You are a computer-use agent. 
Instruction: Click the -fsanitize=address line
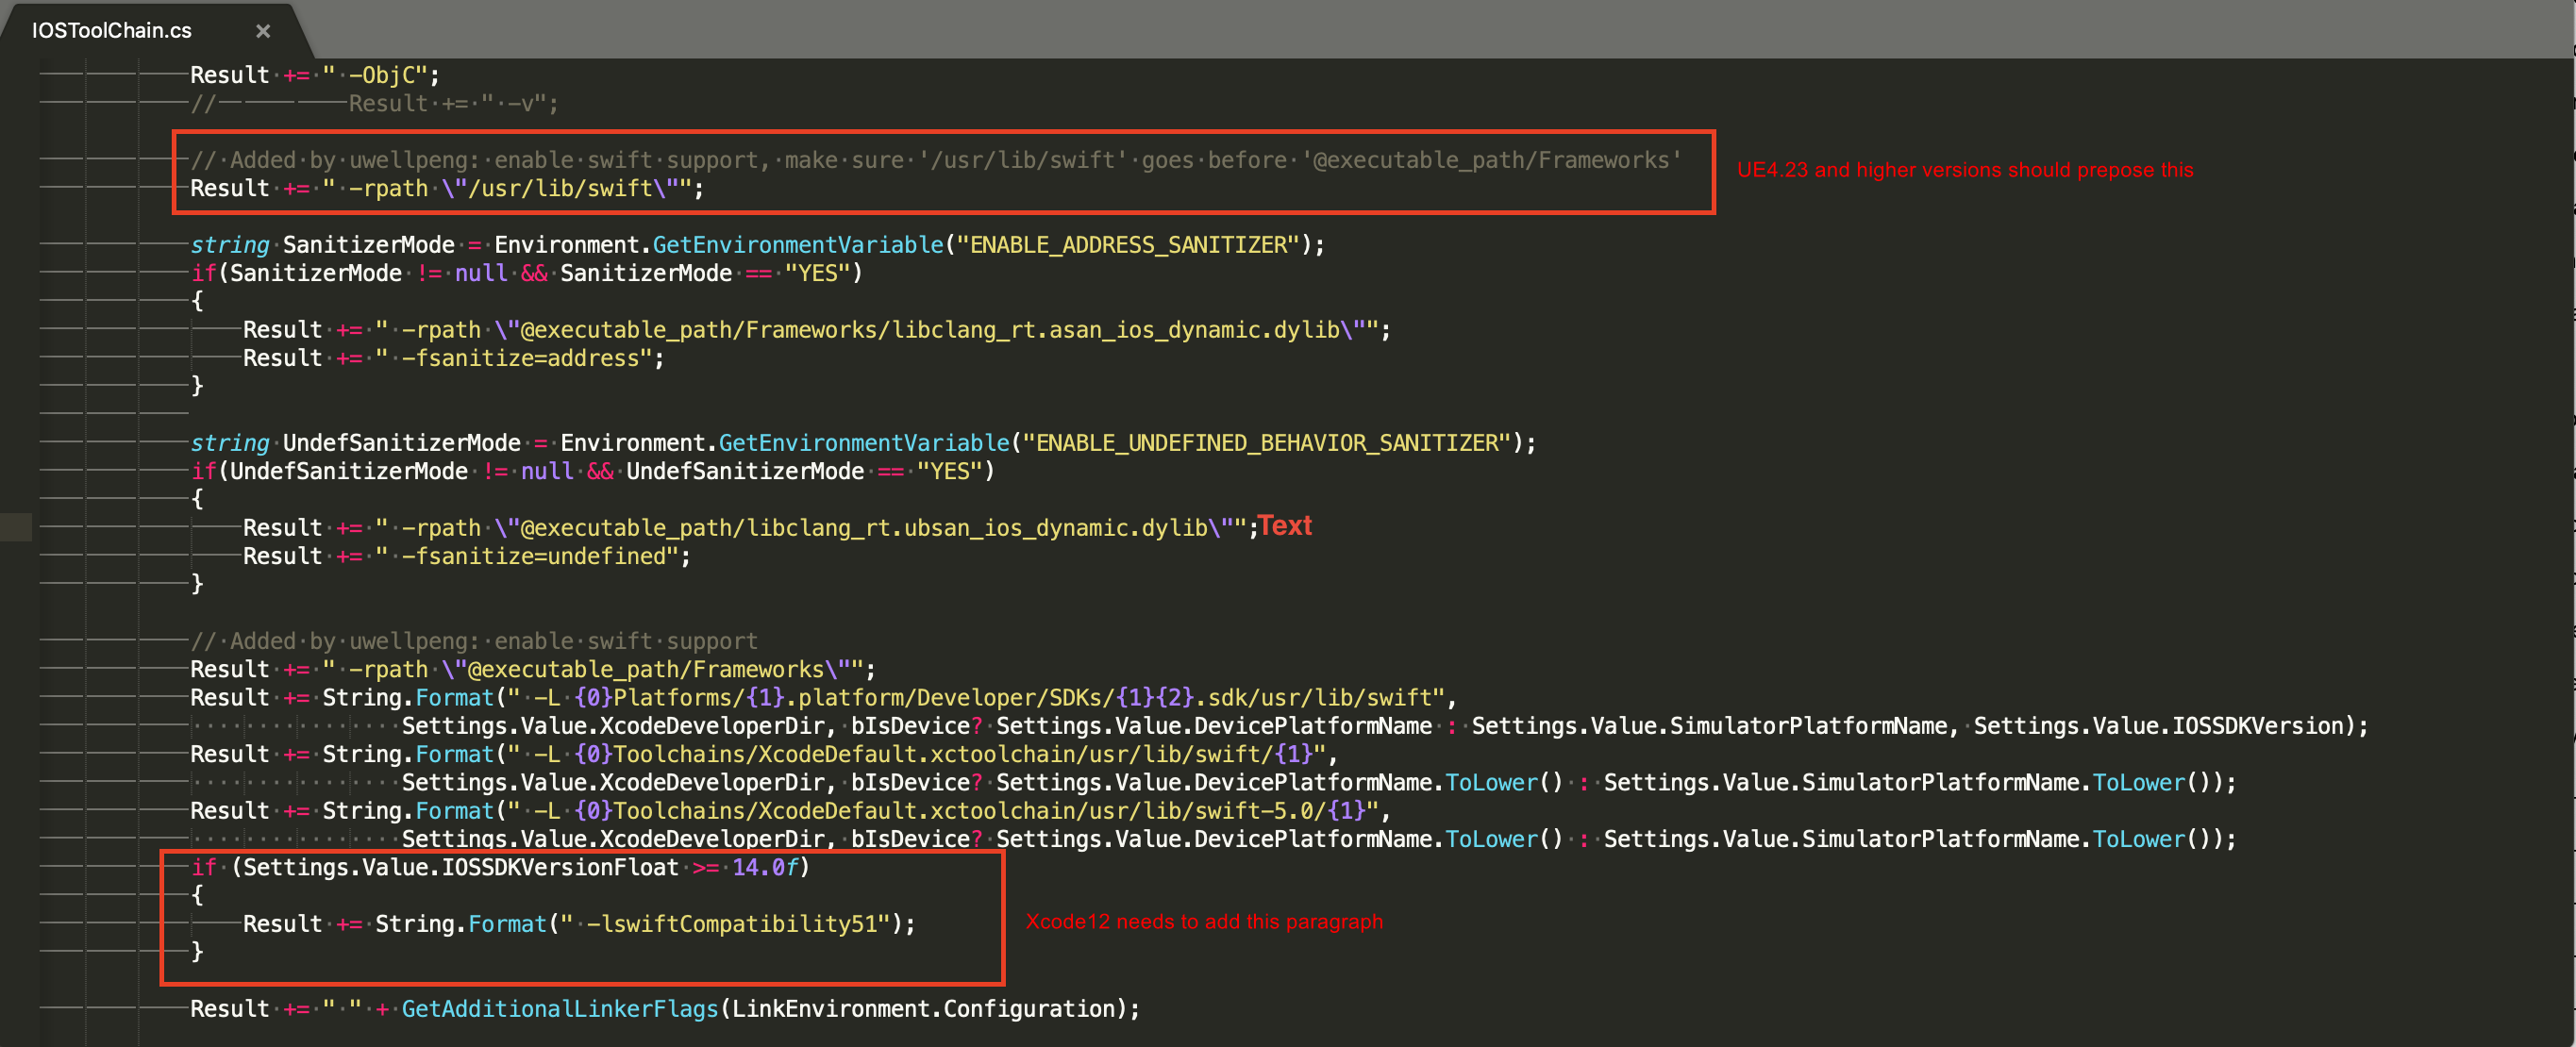point(453,358)
